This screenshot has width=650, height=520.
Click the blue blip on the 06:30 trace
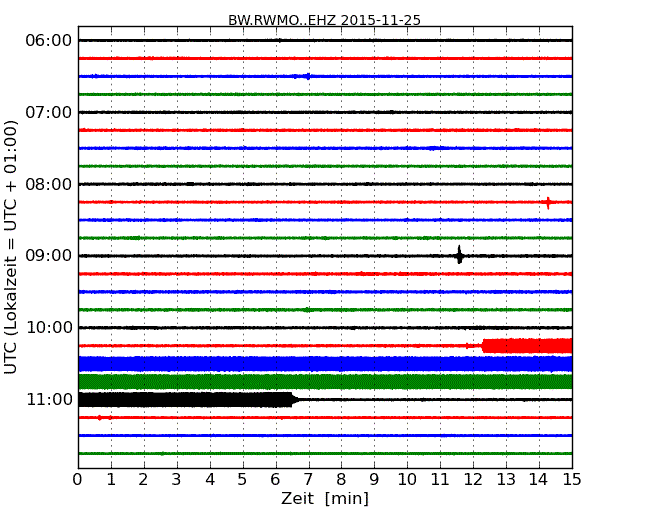point(308,76)
